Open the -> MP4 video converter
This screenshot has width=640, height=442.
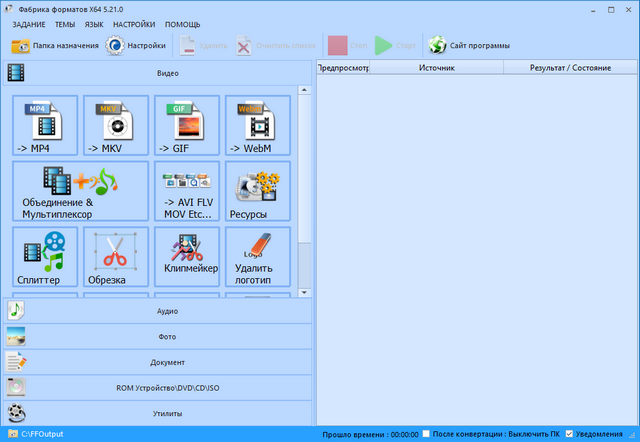click(45, 126)
